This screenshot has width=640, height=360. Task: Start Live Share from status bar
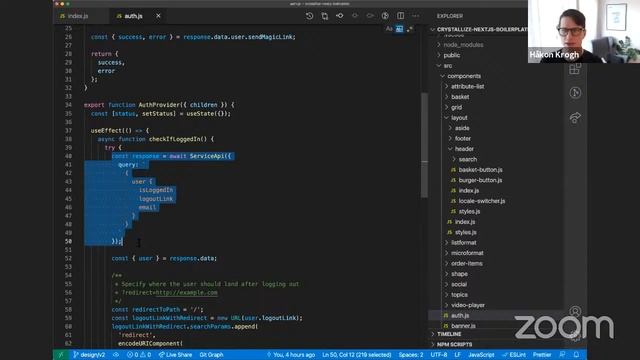175,355
